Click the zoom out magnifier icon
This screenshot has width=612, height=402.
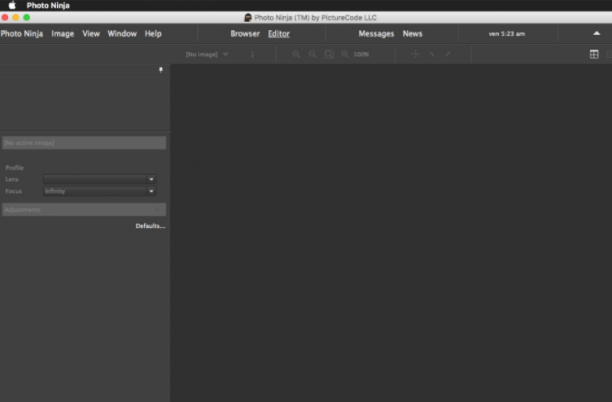pos(312,54)
